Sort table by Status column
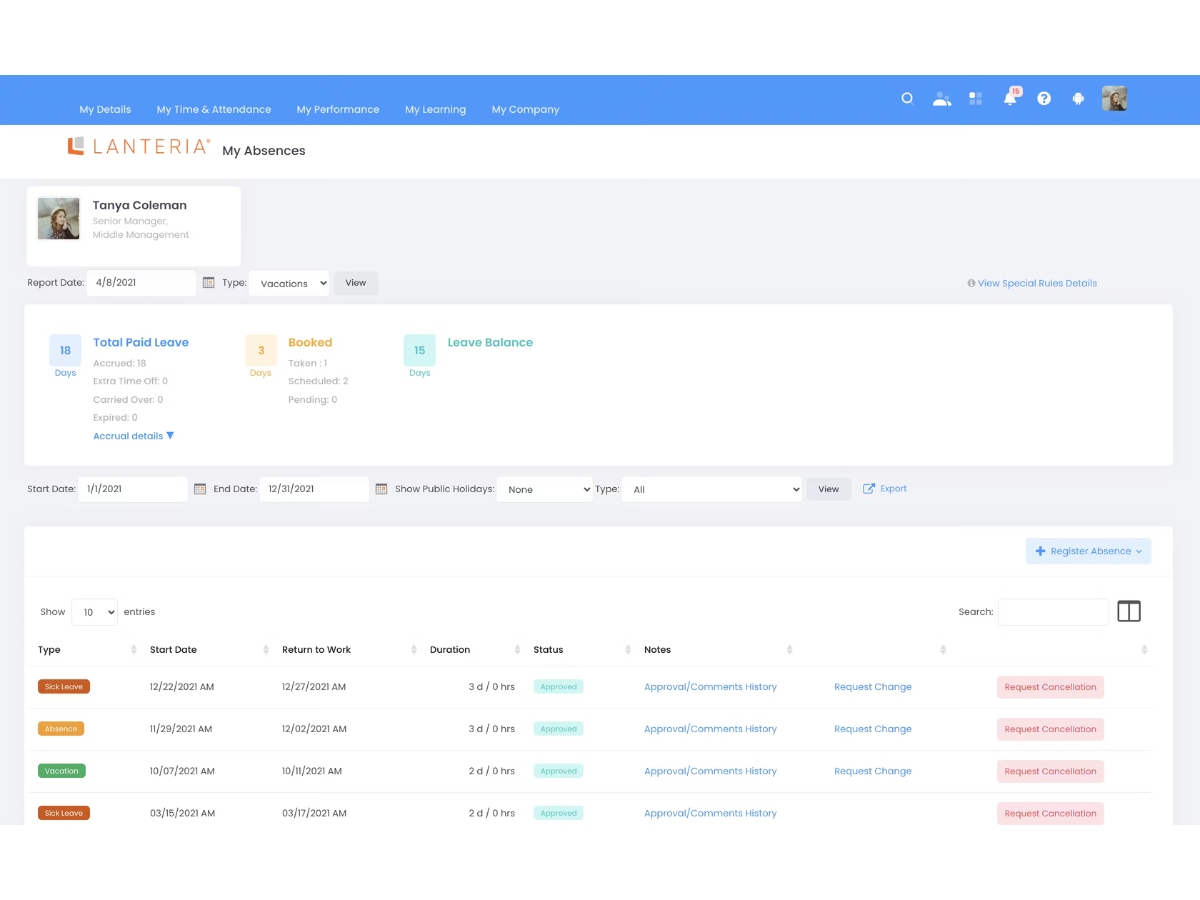The width and height of the screenshot is (1200, 900). [628, 650]
